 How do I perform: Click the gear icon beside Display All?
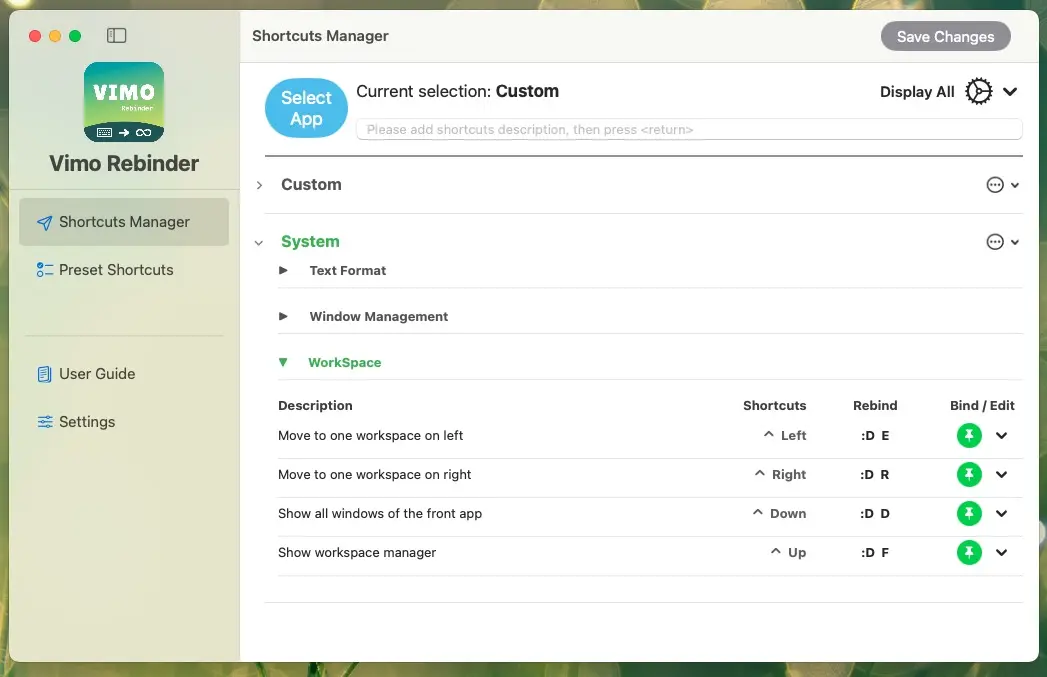coord(979,92)
